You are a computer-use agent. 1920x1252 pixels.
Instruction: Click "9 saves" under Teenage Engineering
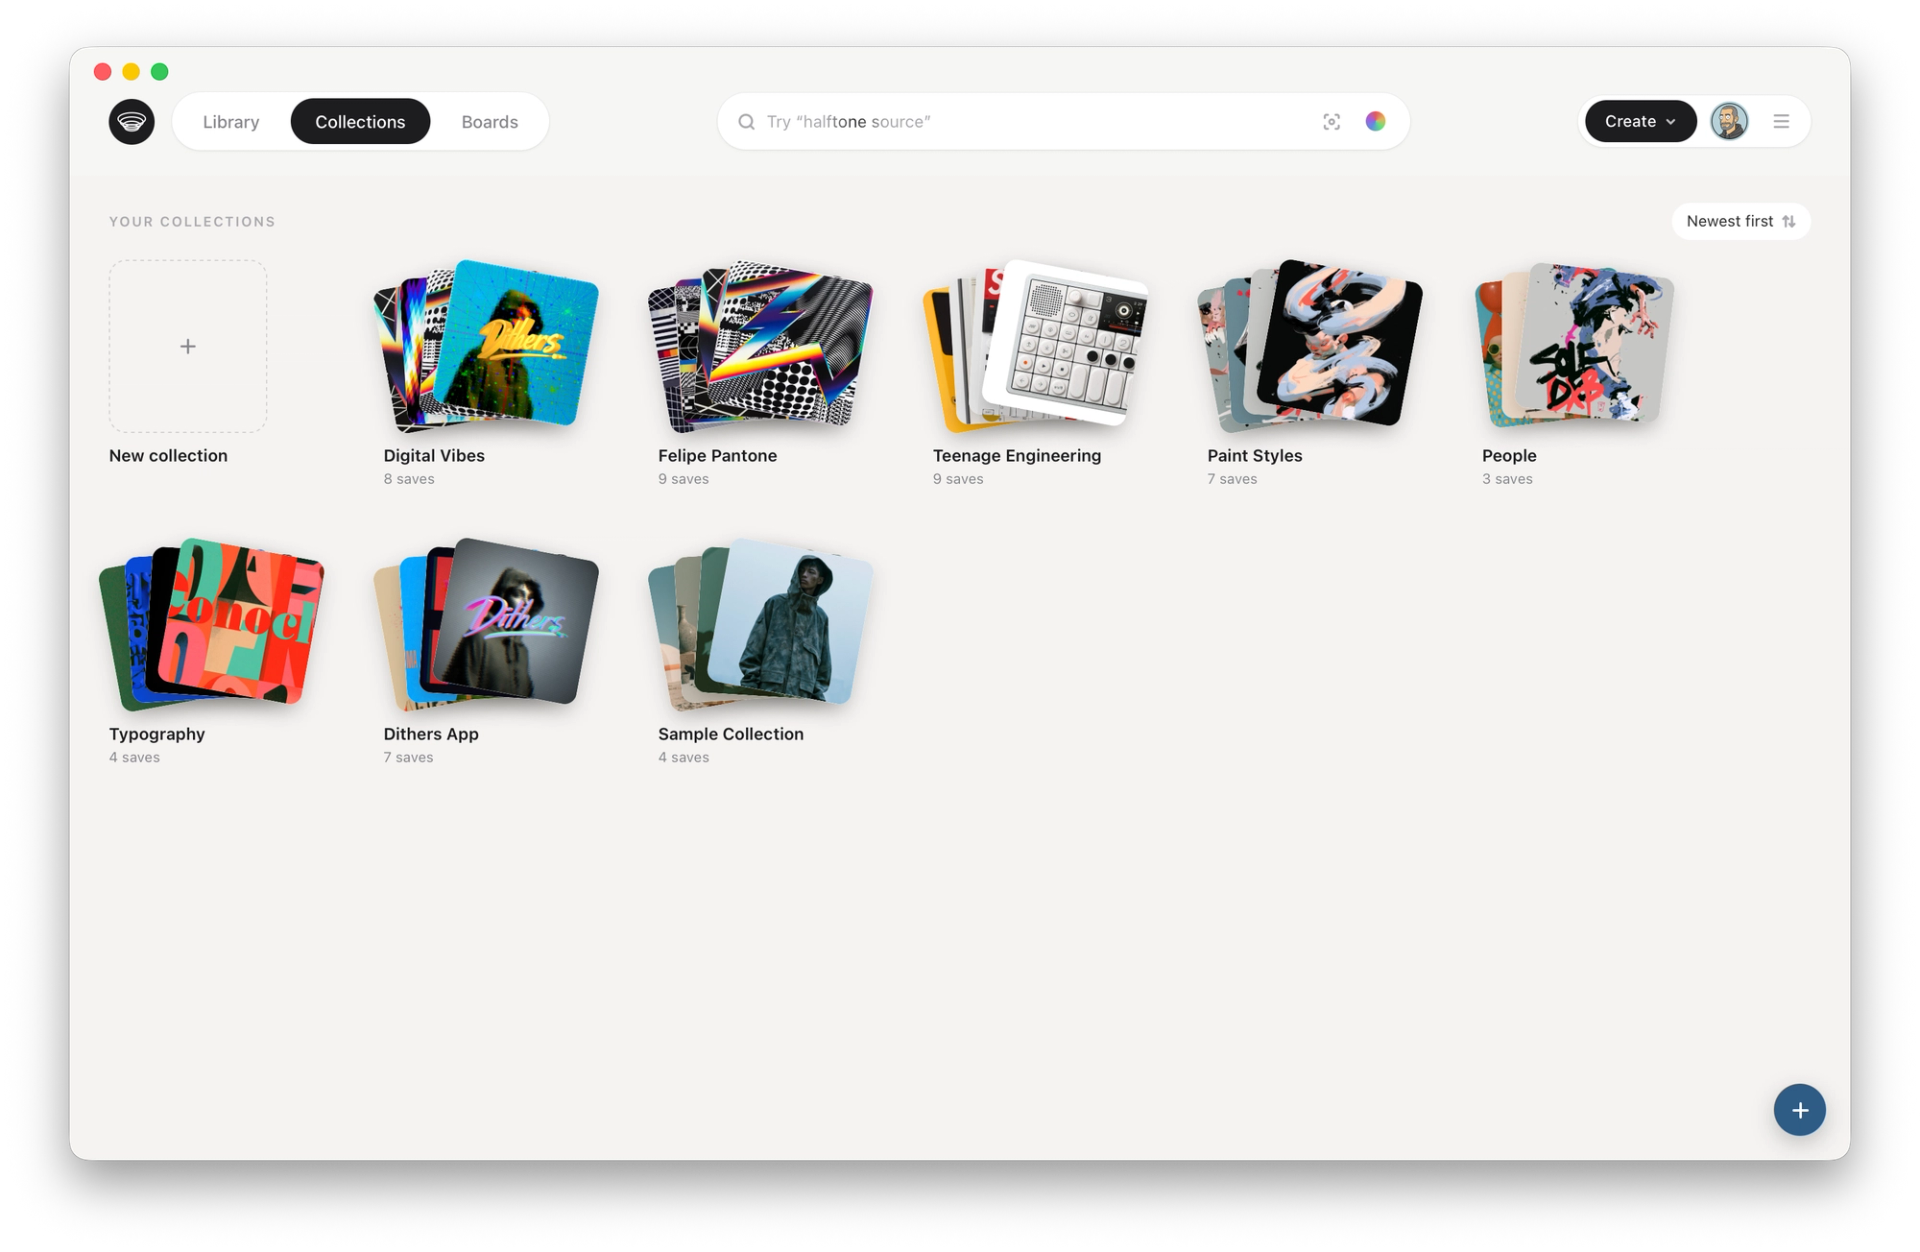tap(958, 479)
